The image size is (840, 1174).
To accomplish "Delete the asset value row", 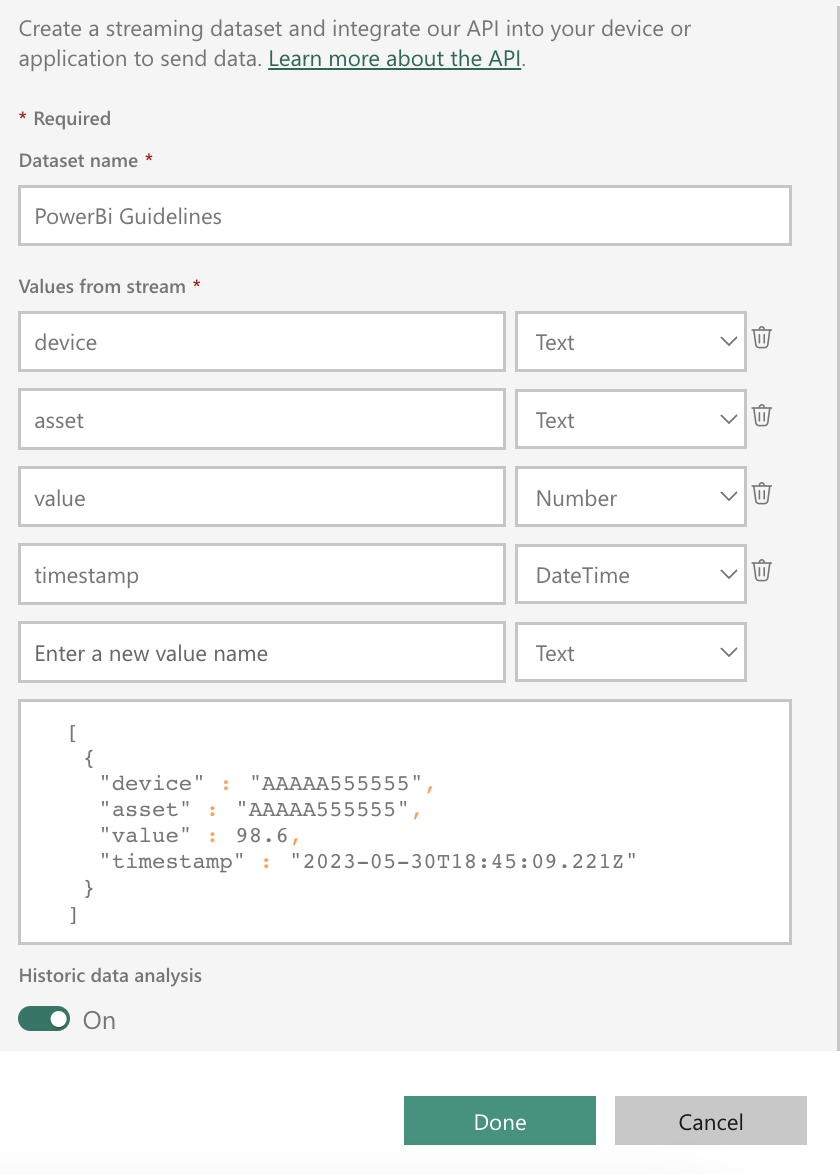I will click(762, 416).
